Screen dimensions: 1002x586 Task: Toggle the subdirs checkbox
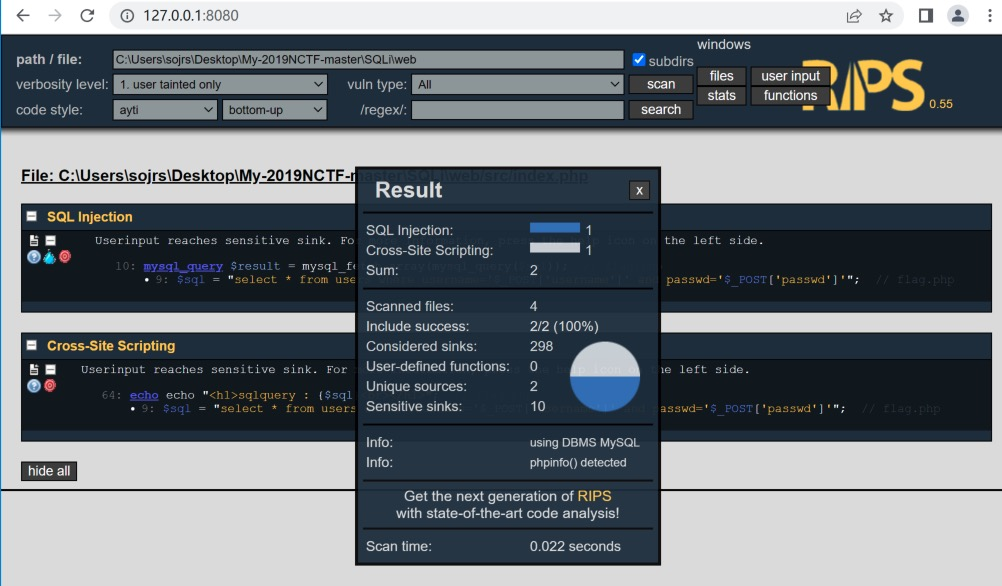[638, 59]
